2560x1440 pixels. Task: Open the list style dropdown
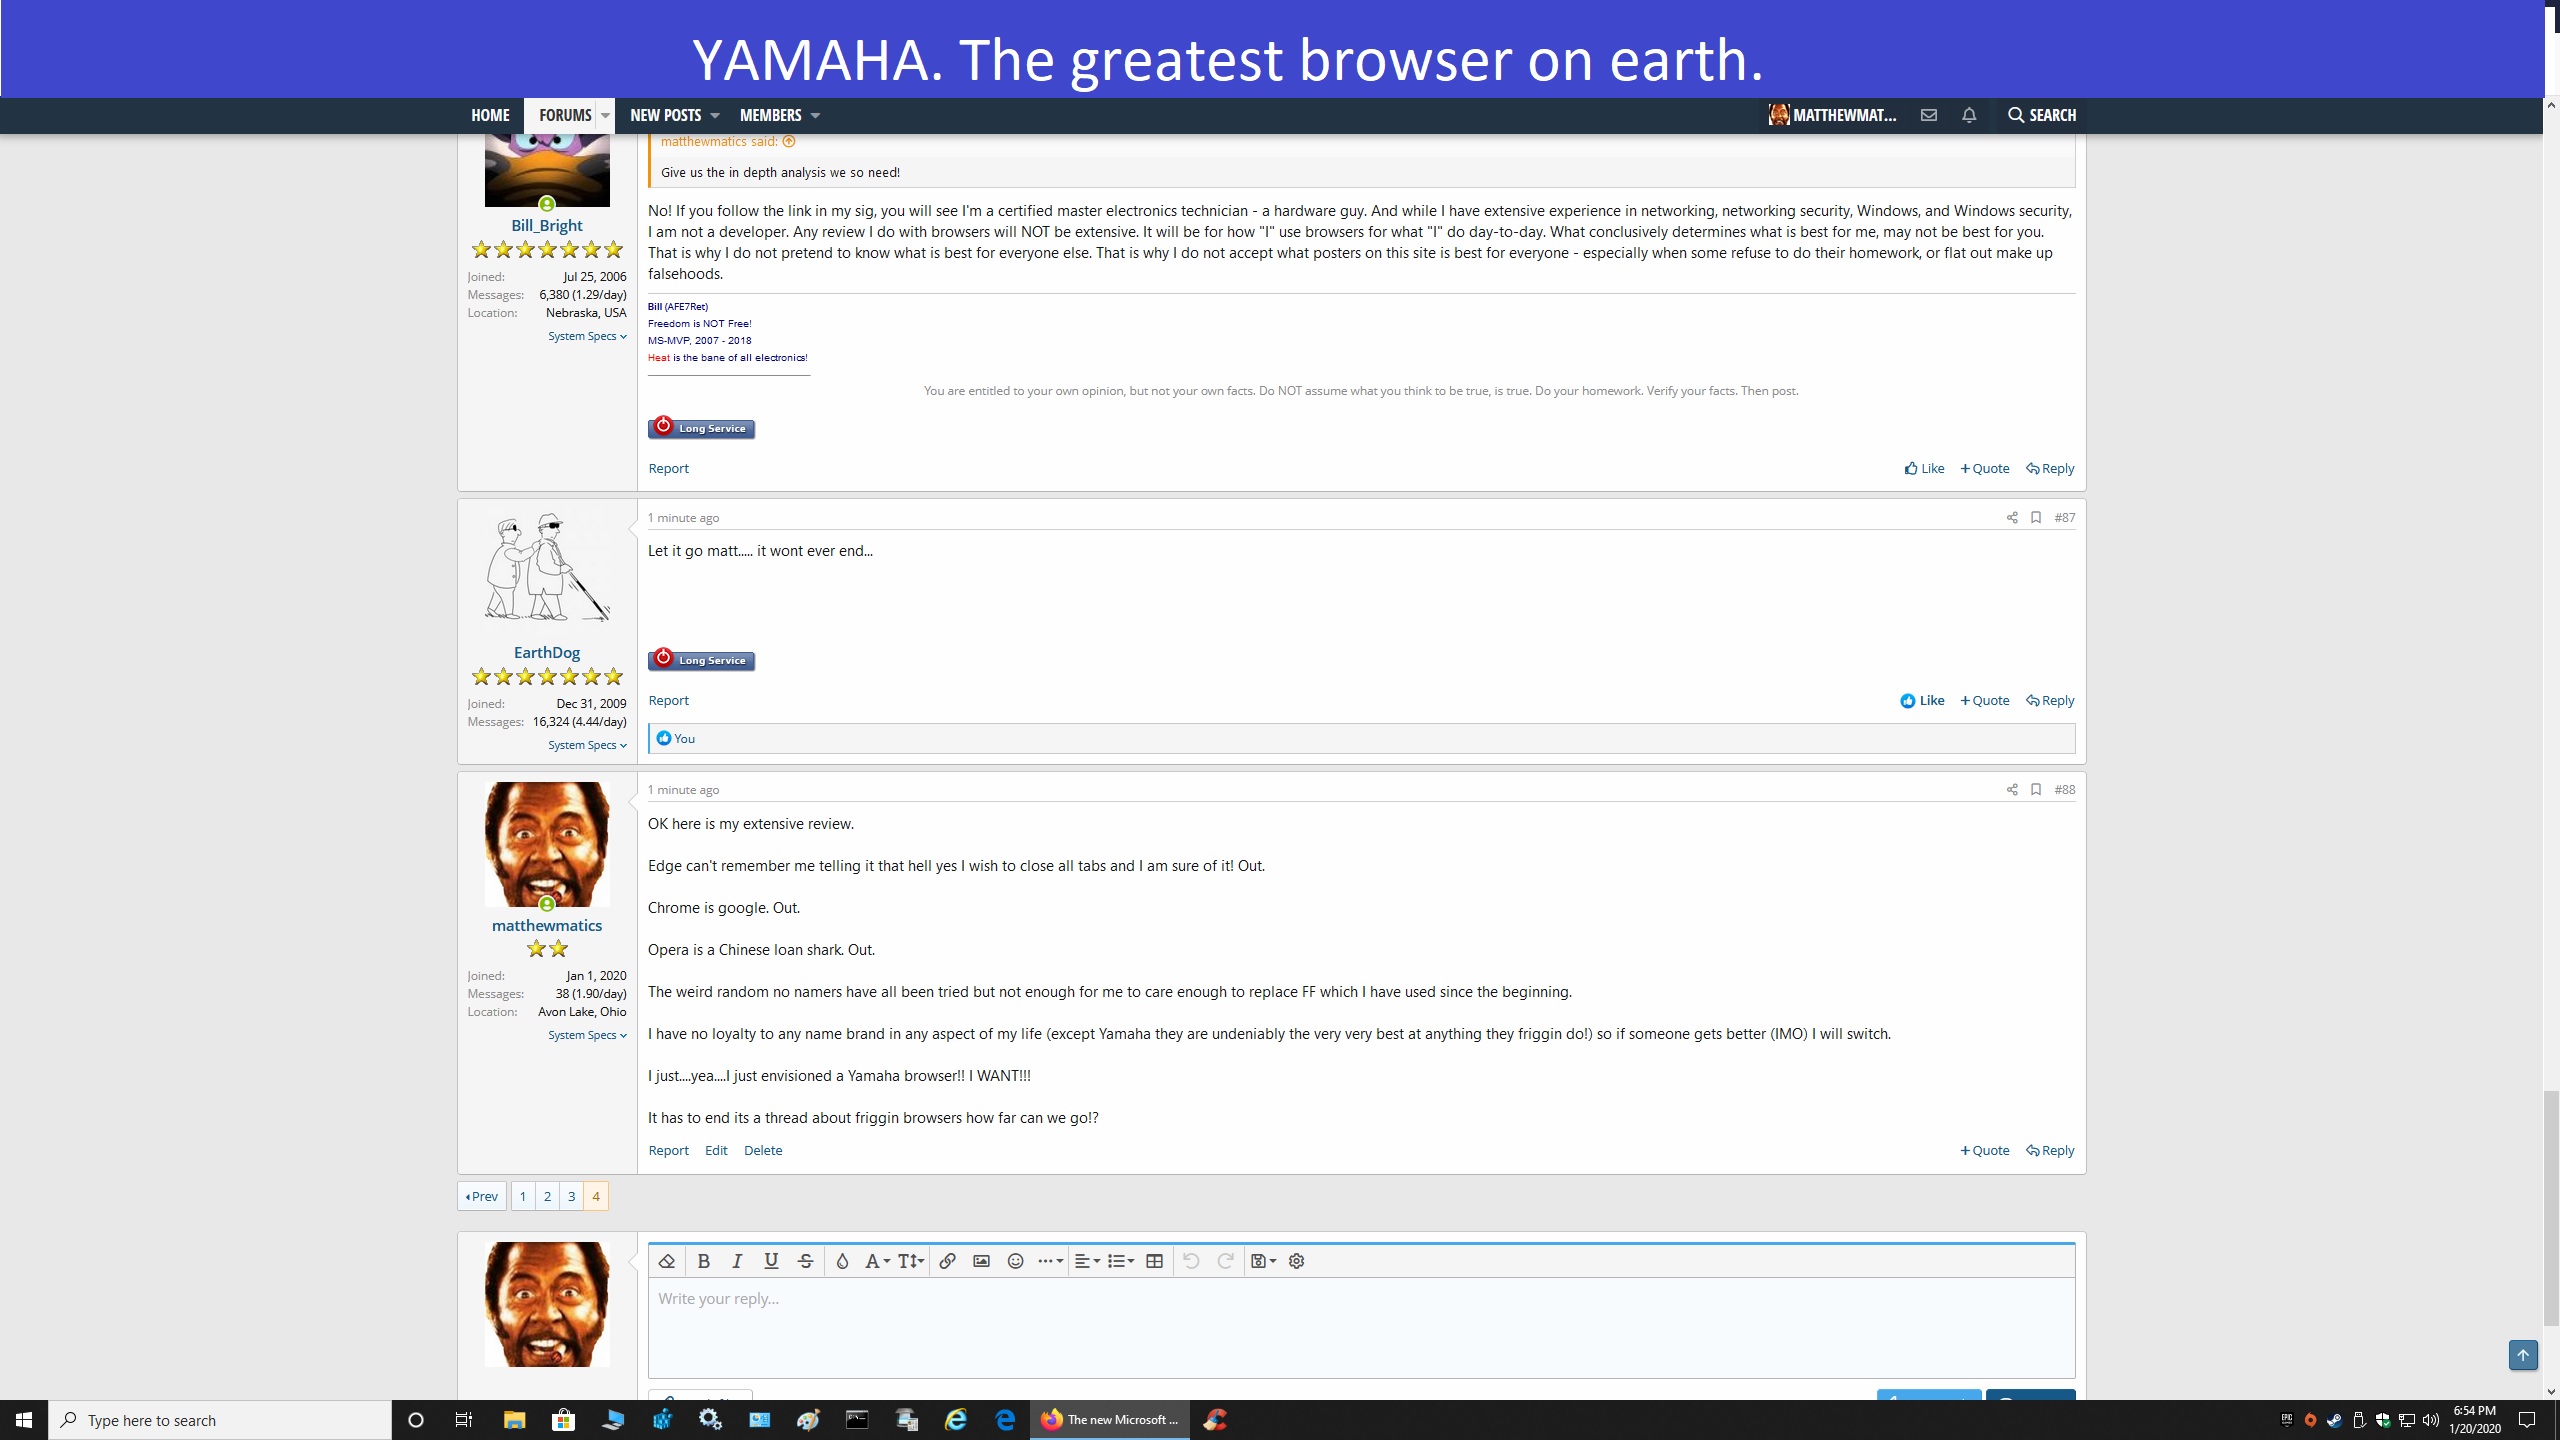(1121, 1261)
